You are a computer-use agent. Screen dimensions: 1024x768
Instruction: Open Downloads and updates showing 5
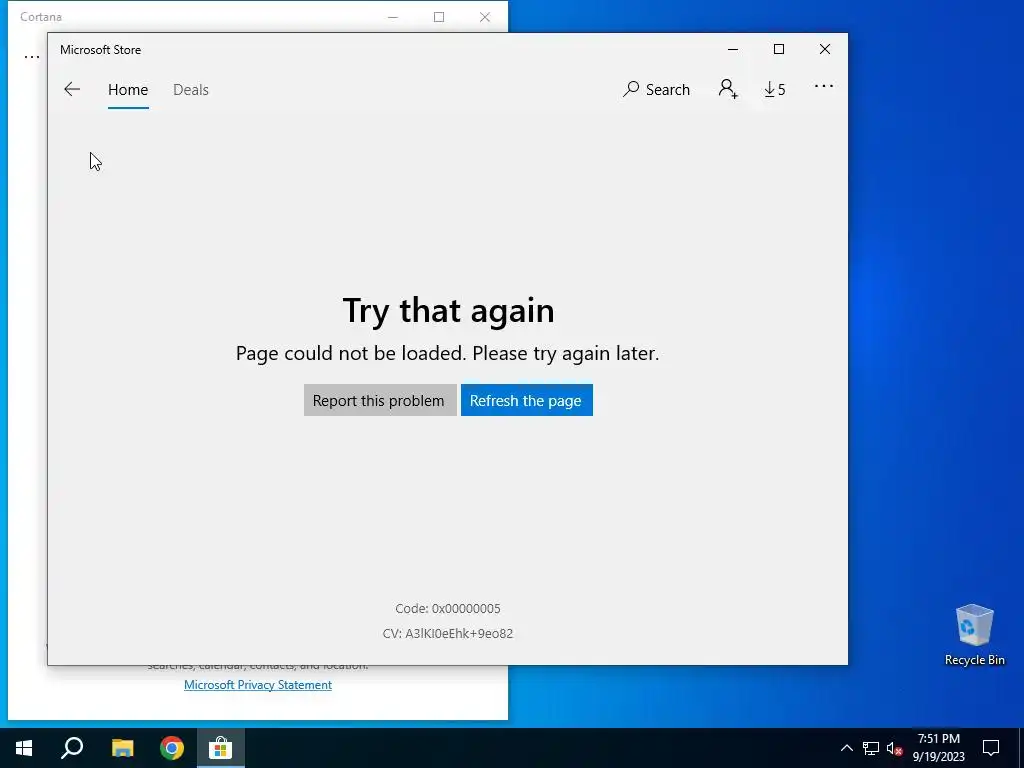point(775,89)
